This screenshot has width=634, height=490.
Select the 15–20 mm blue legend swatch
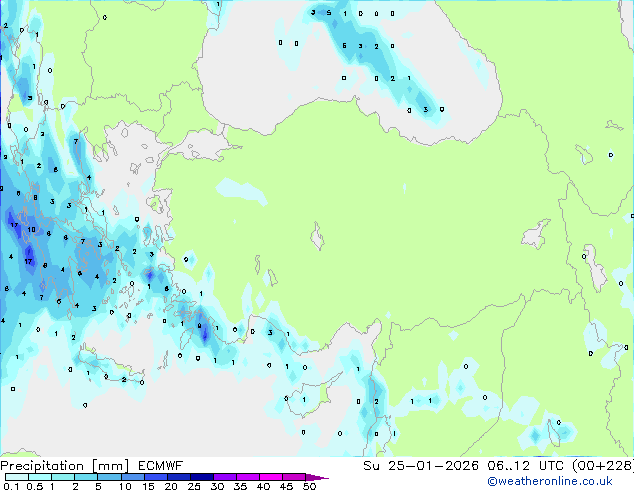pos(156,477)
